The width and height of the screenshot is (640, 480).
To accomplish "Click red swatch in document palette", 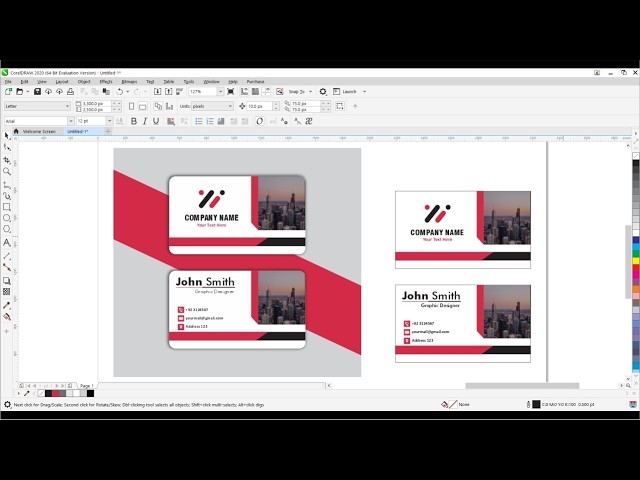I will coord(55,393).
